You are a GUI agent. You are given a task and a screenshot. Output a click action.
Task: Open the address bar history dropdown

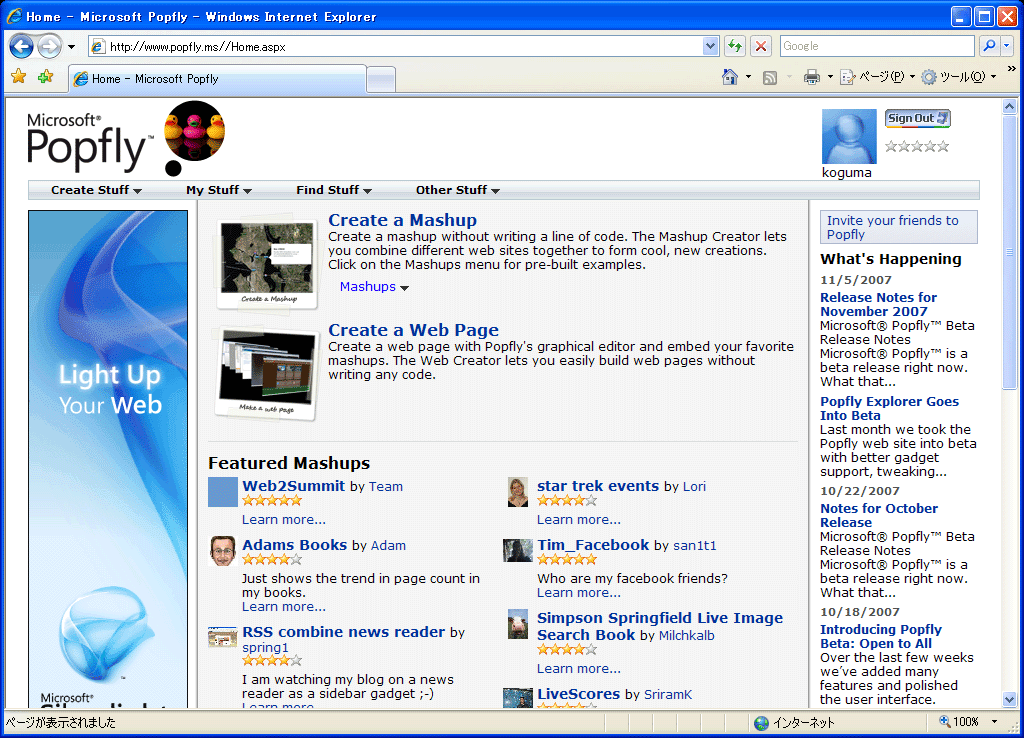pos(711,46)
